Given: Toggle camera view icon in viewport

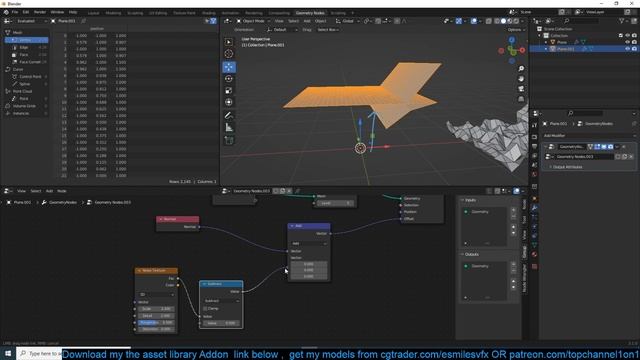Looking at the screenshot, I should [521, 89].
